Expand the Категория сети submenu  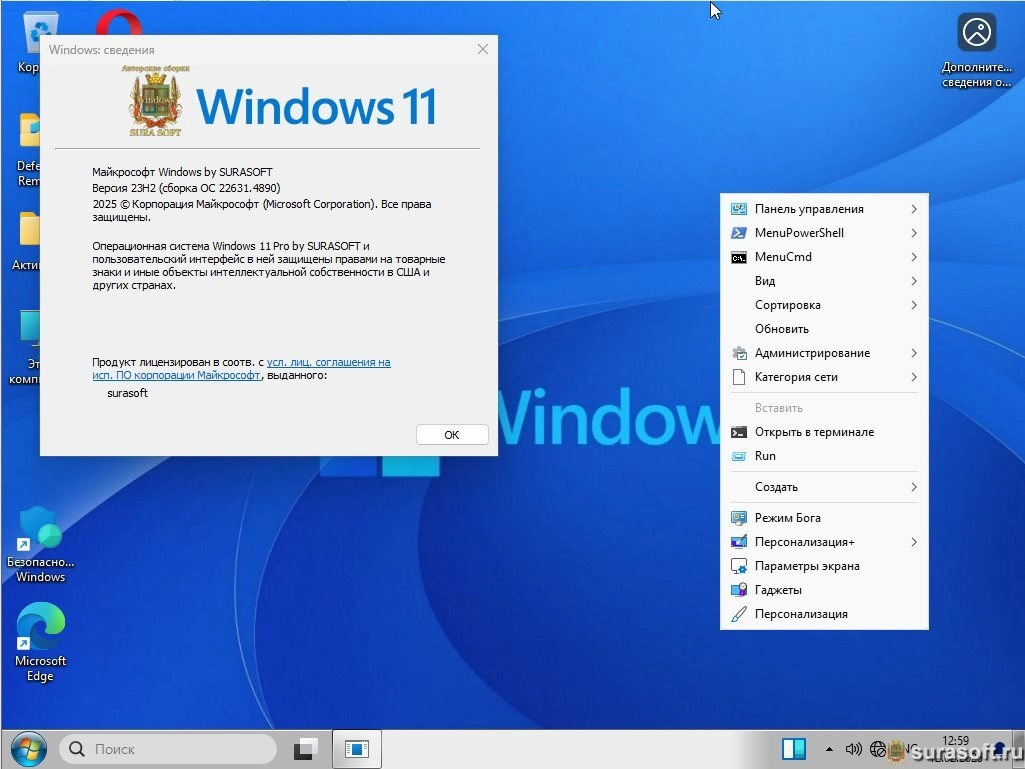[x=824, y=377]
